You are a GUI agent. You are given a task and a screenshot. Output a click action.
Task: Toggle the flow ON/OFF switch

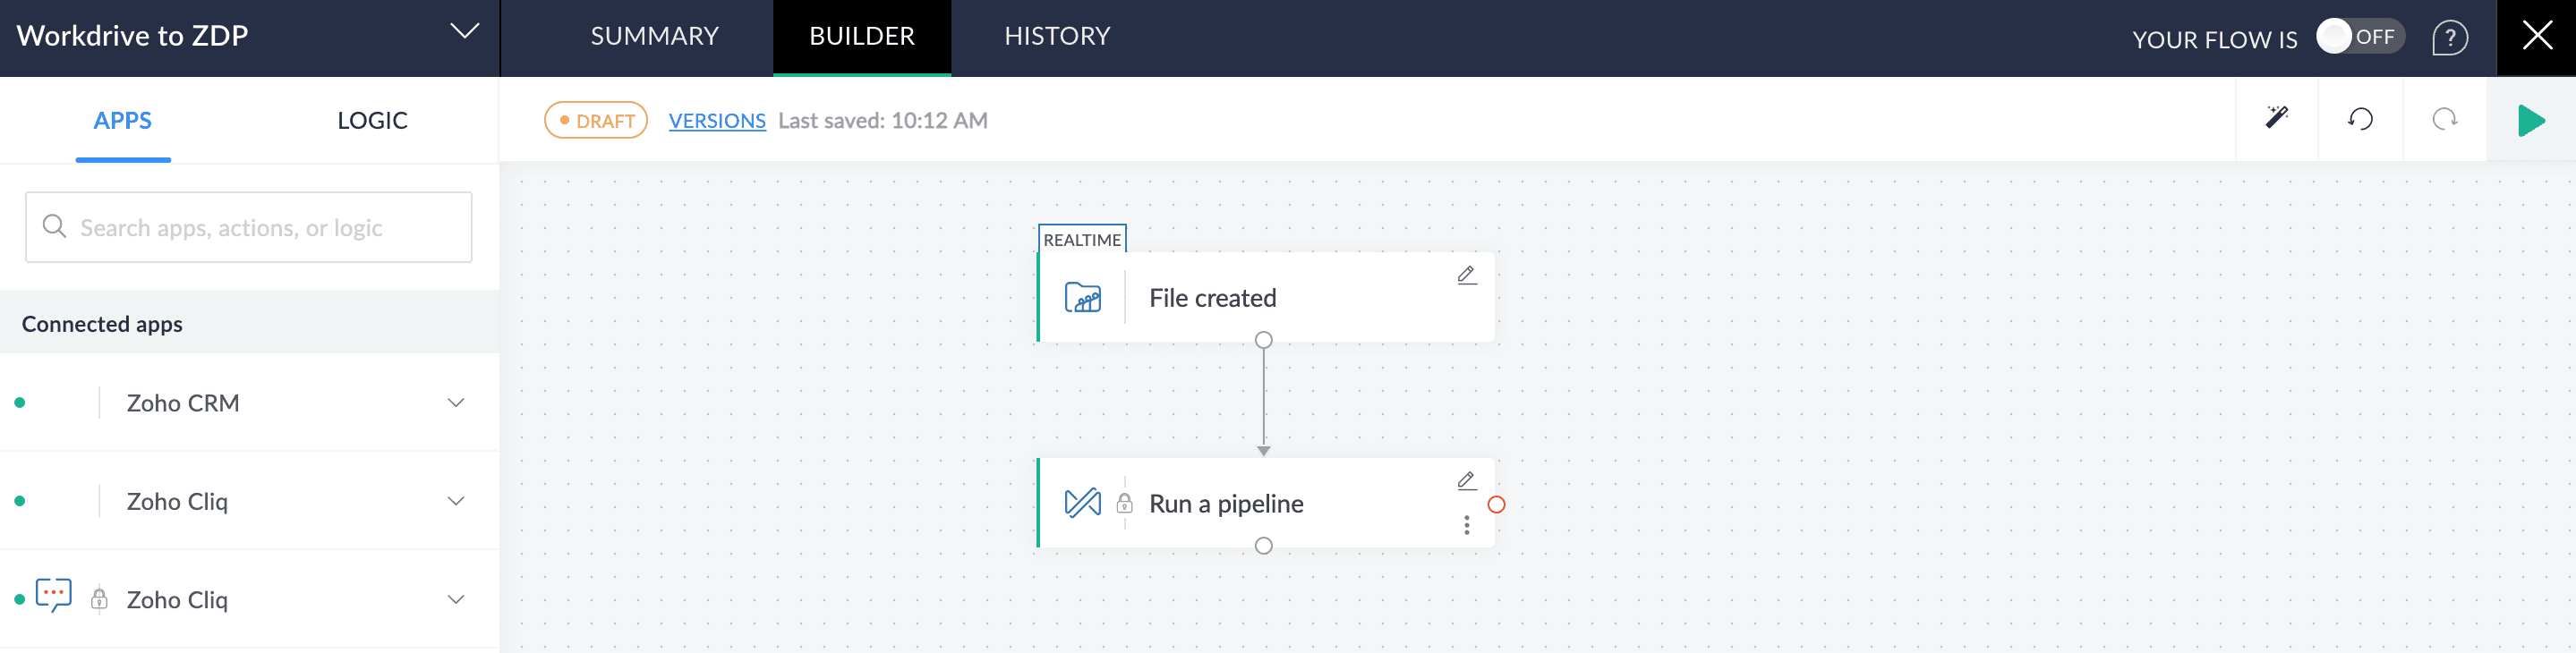[x=2359, y=37]
